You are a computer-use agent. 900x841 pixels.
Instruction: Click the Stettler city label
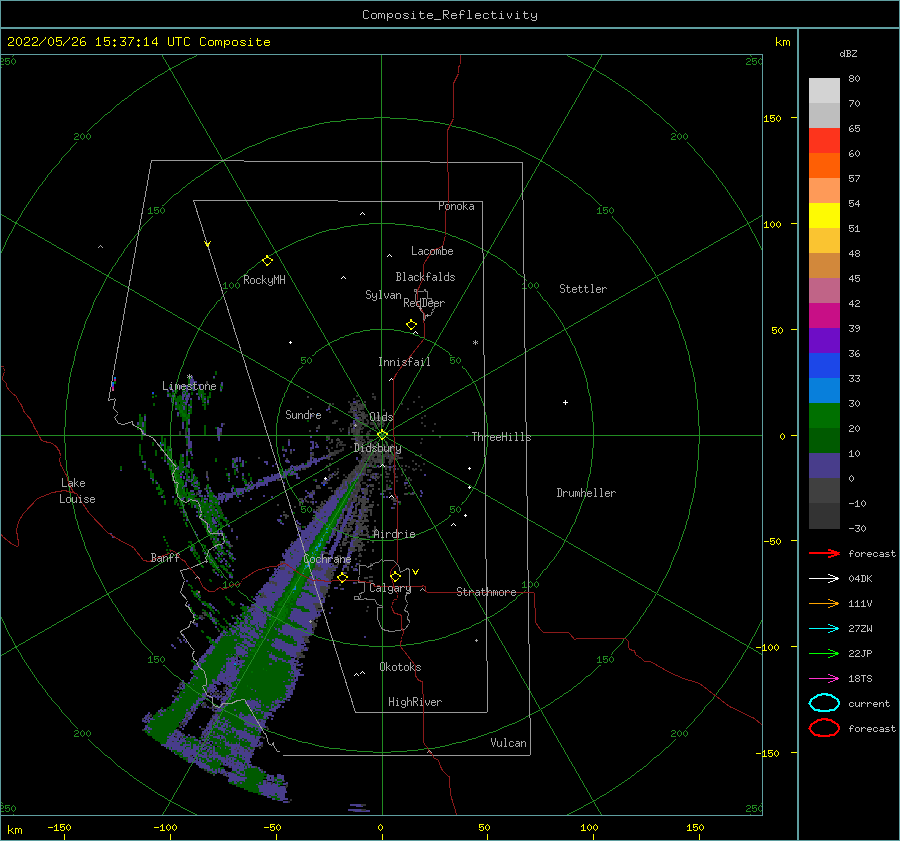pos(583,289)
